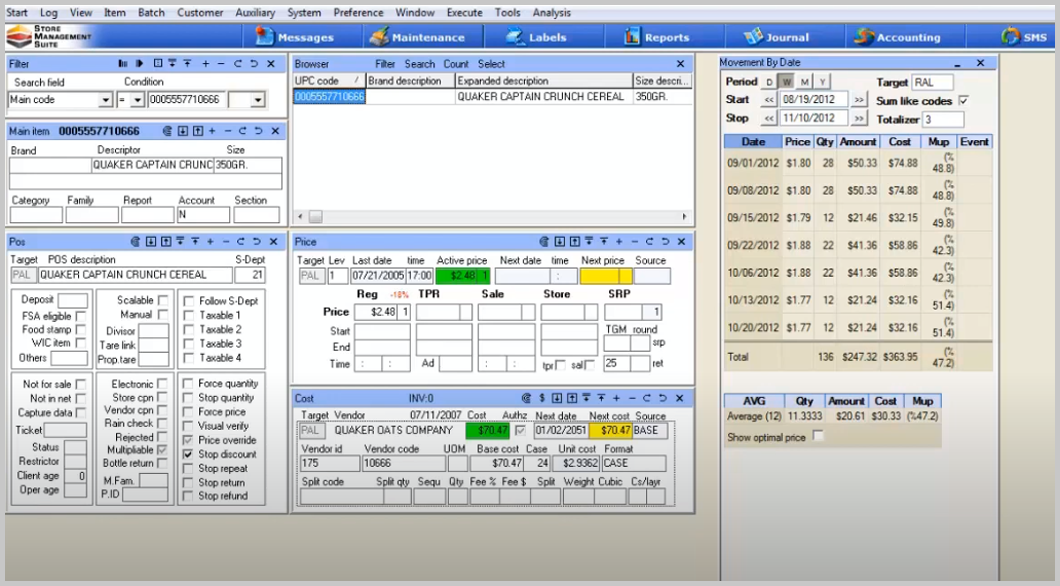This screenshot has width=1060, height=586.
Task: Uncheck the Stop discount checkbox
Action: click(190, 452)
